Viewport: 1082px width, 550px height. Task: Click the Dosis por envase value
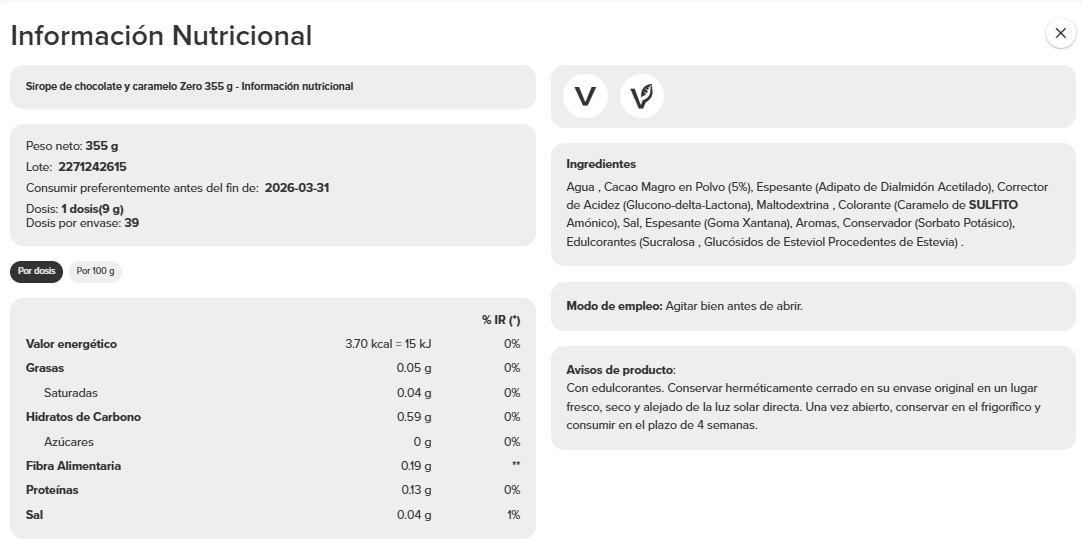pos(131,223)
